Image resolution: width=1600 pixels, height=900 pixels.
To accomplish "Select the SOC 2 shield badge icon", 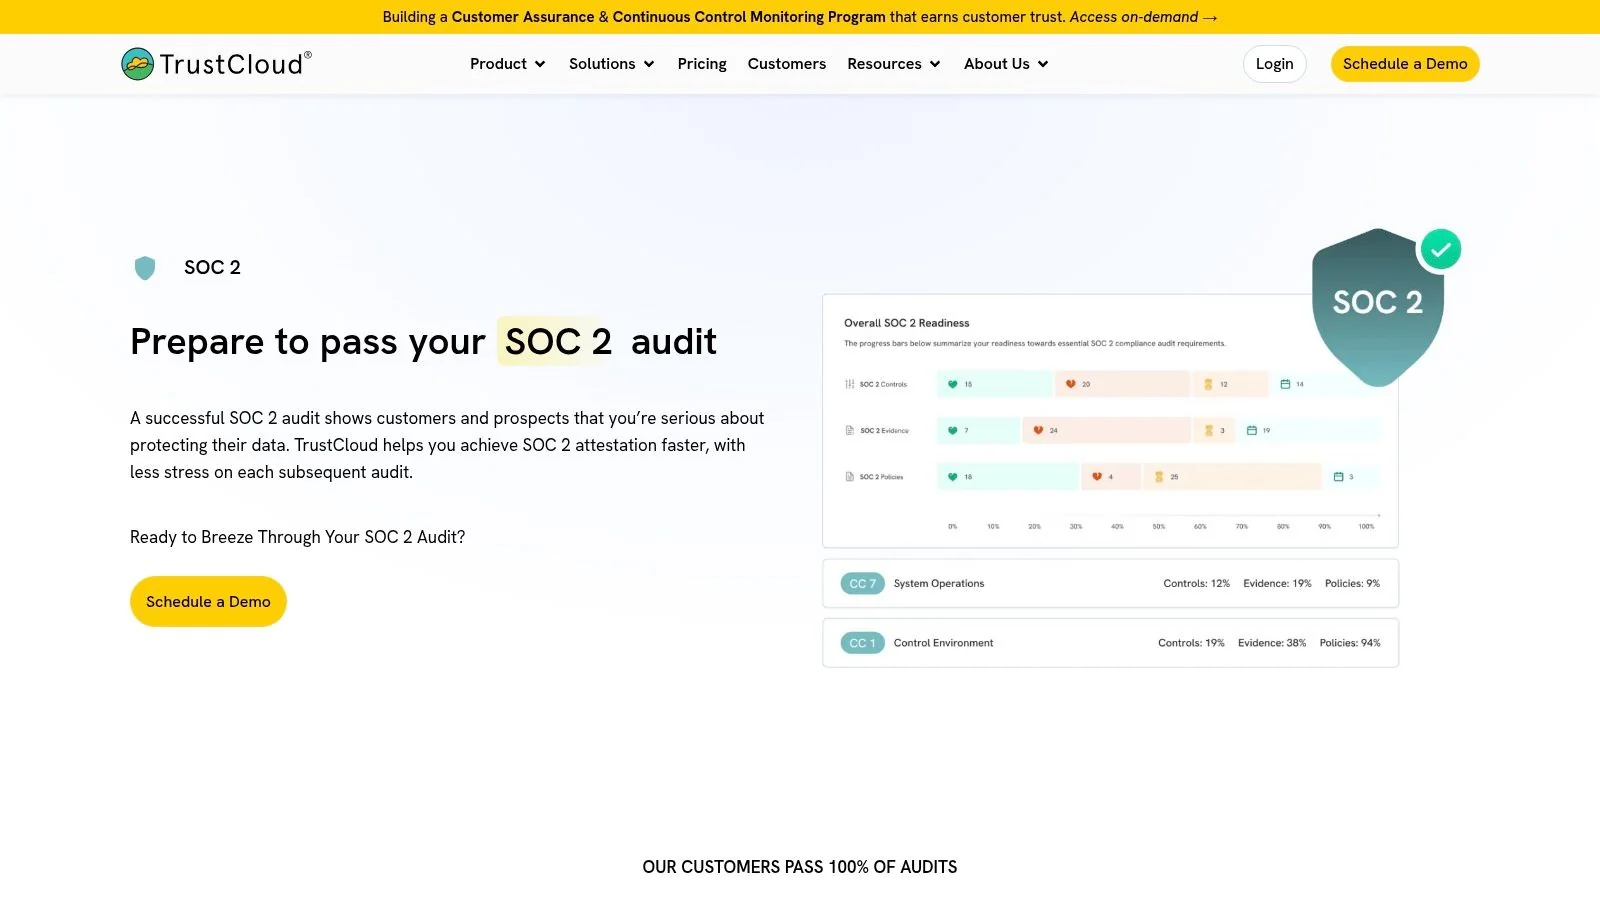I will (x=1377, y=303).
